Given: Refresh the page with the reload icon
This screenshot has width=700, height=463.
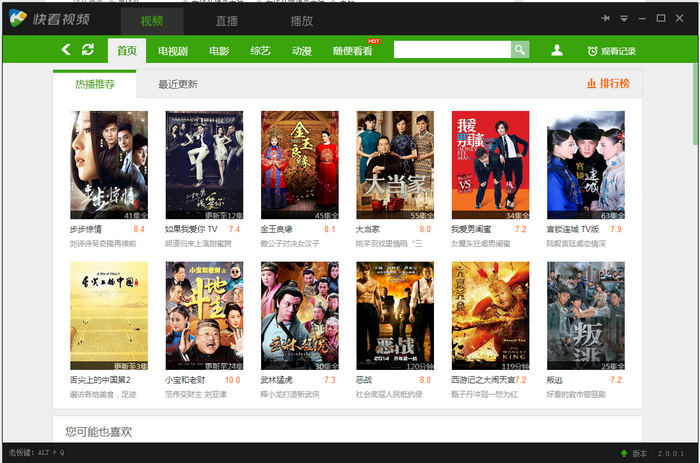Looking at the screenshot, I should point(88,50).
